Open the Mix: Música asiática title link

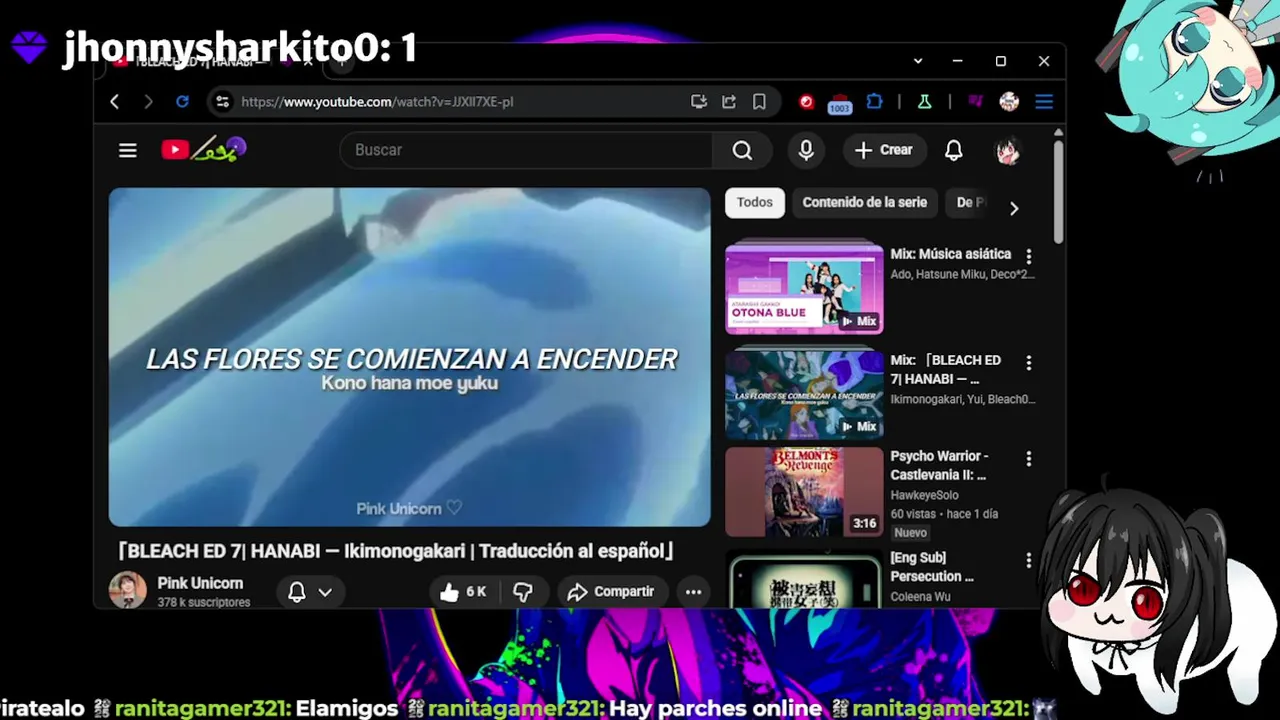[x=951, y=254]
